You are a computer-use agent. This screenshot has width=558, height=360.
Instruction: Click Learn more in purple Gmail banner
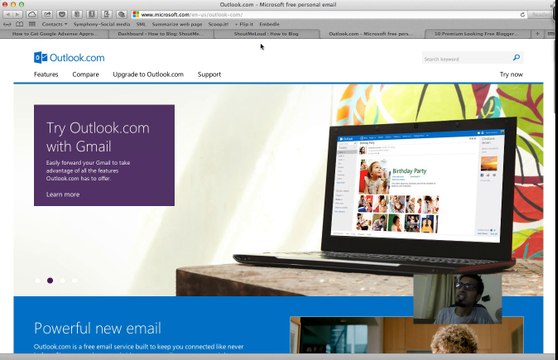(63, 194)
